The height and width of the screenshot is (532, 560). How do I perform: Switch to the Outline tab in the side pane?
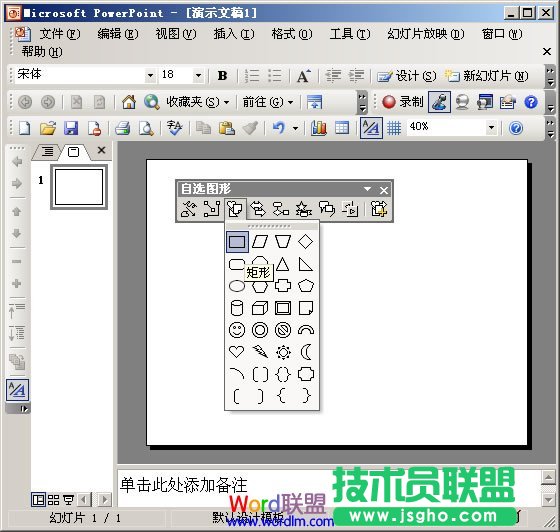click(x=47, y=151)
